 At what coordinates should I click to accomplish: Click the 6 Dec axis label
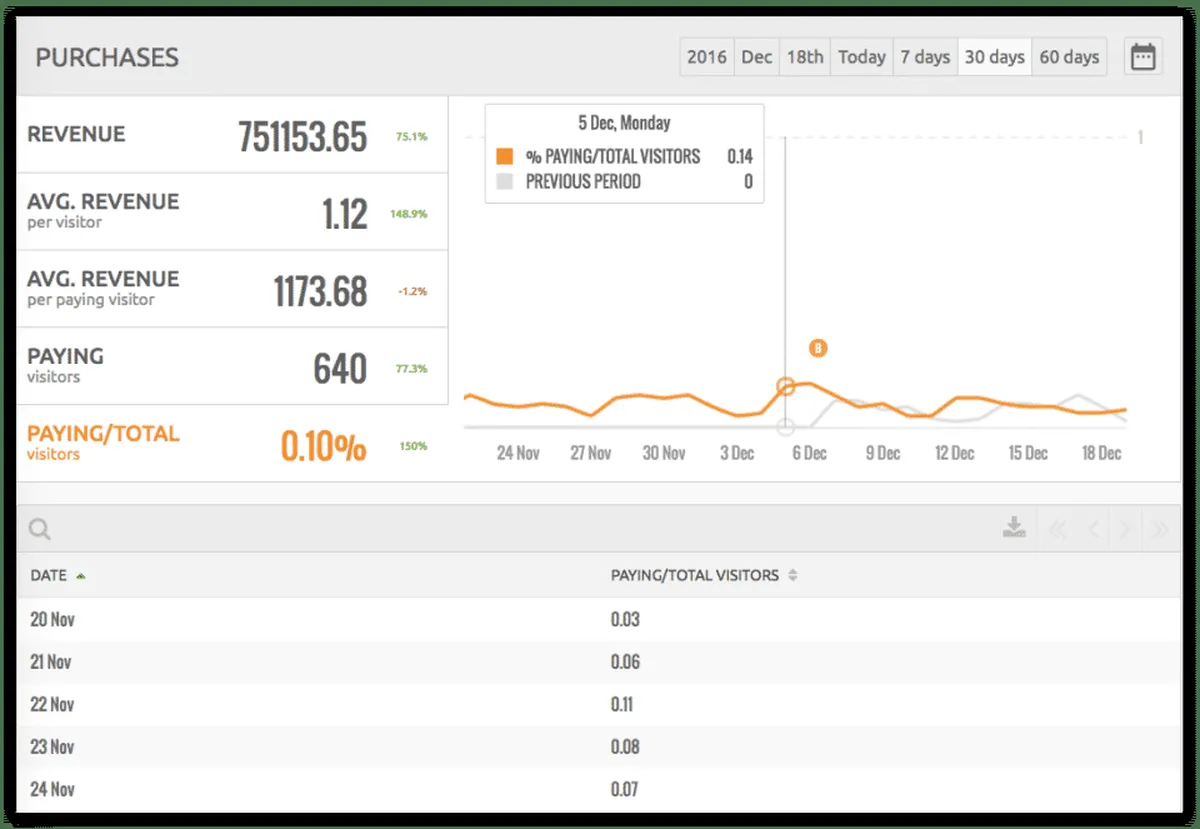pyautogui.click(x=809, y=453)
